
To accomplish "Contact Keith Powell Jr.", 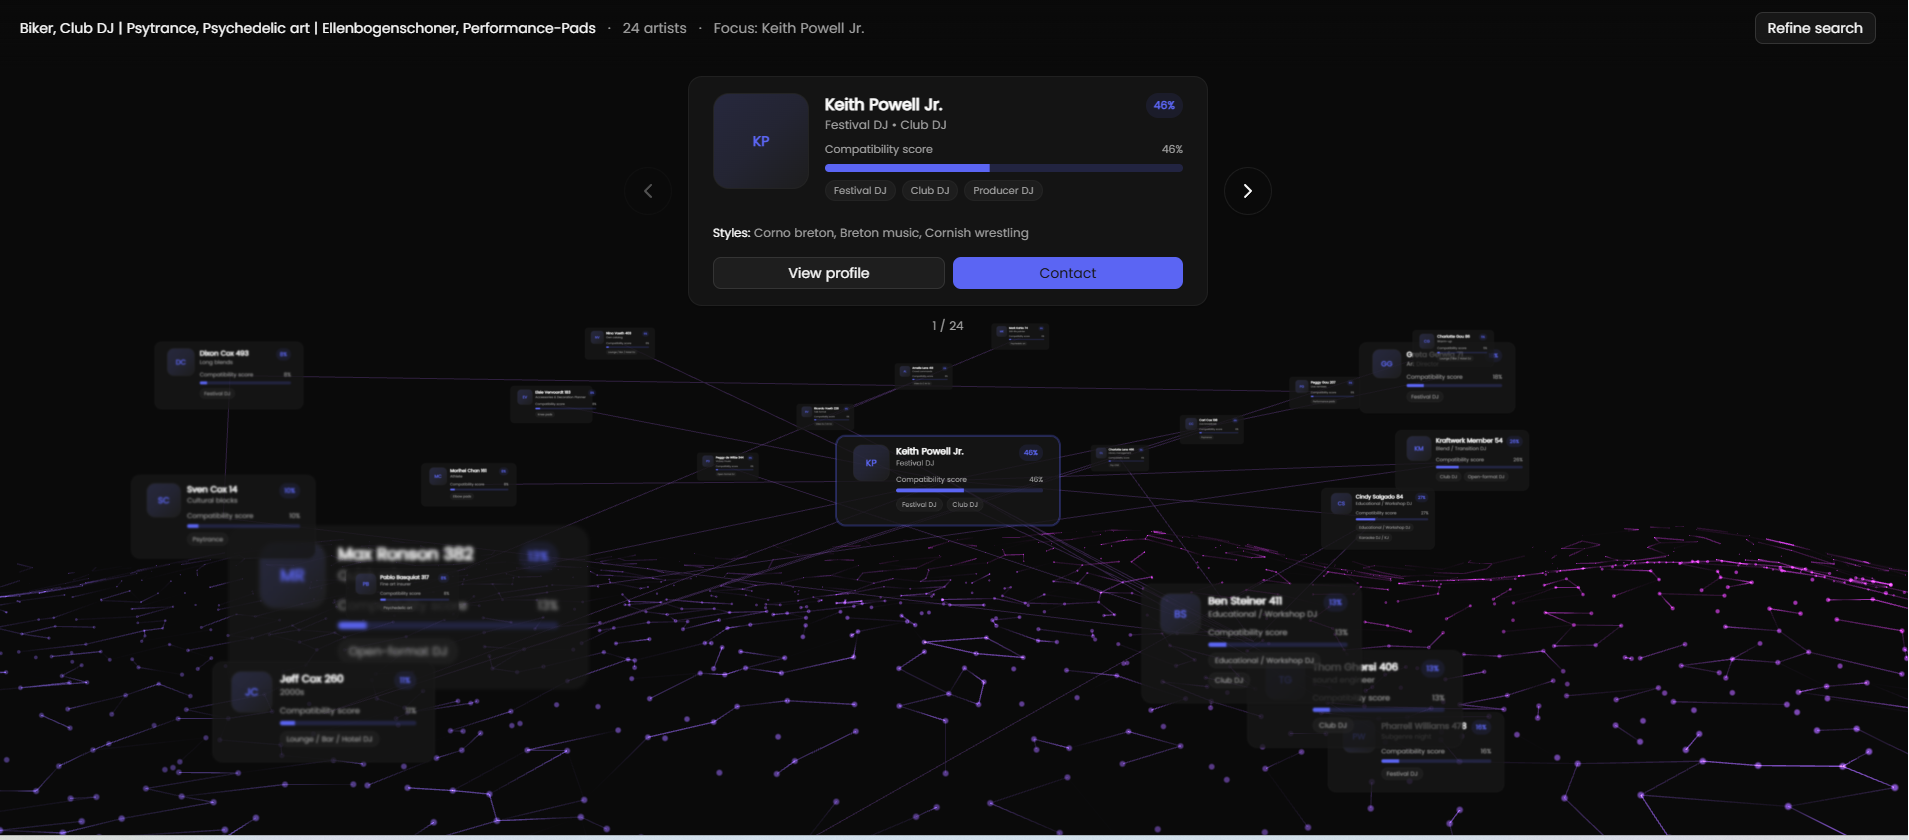I will pyautogui.click(x=1067, y=273).
